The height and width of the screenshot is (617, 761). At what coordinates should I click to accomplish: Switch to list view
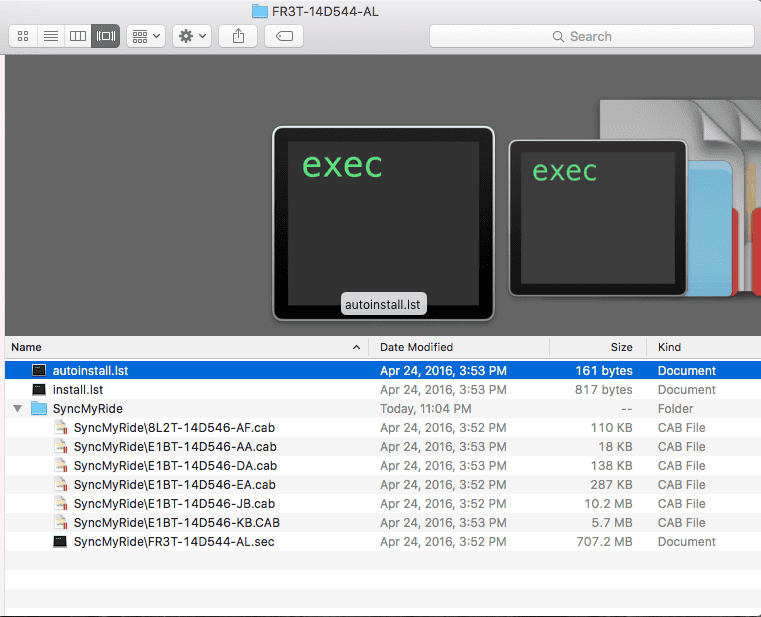(50, 36)
